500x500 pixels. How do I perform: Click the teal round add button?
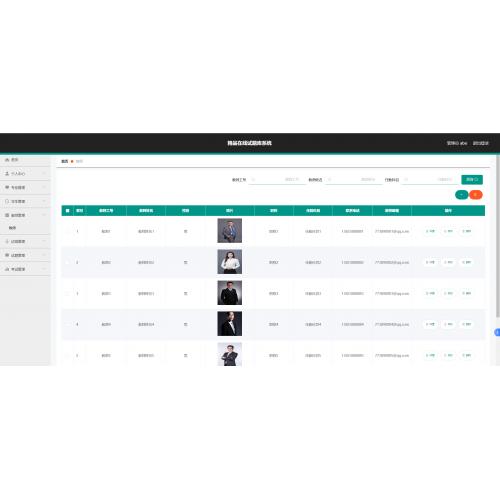point(462,195)
